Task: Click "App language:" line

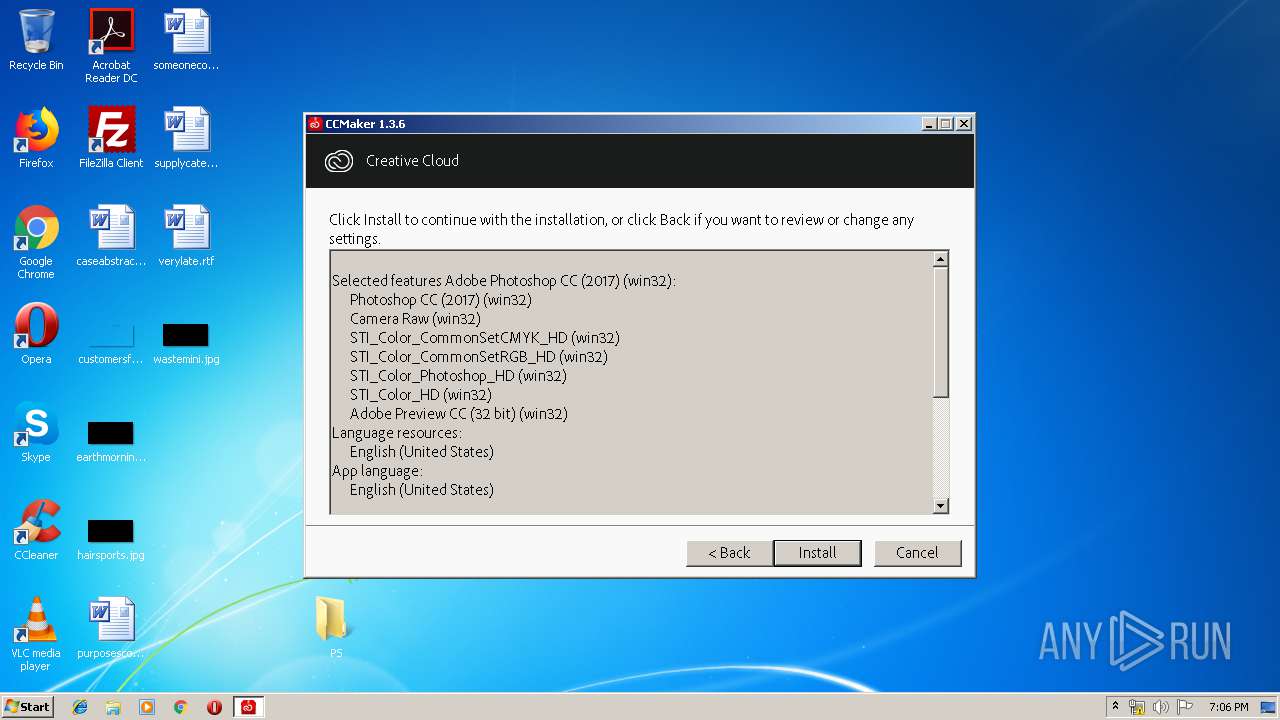Action: coord(377,471)
